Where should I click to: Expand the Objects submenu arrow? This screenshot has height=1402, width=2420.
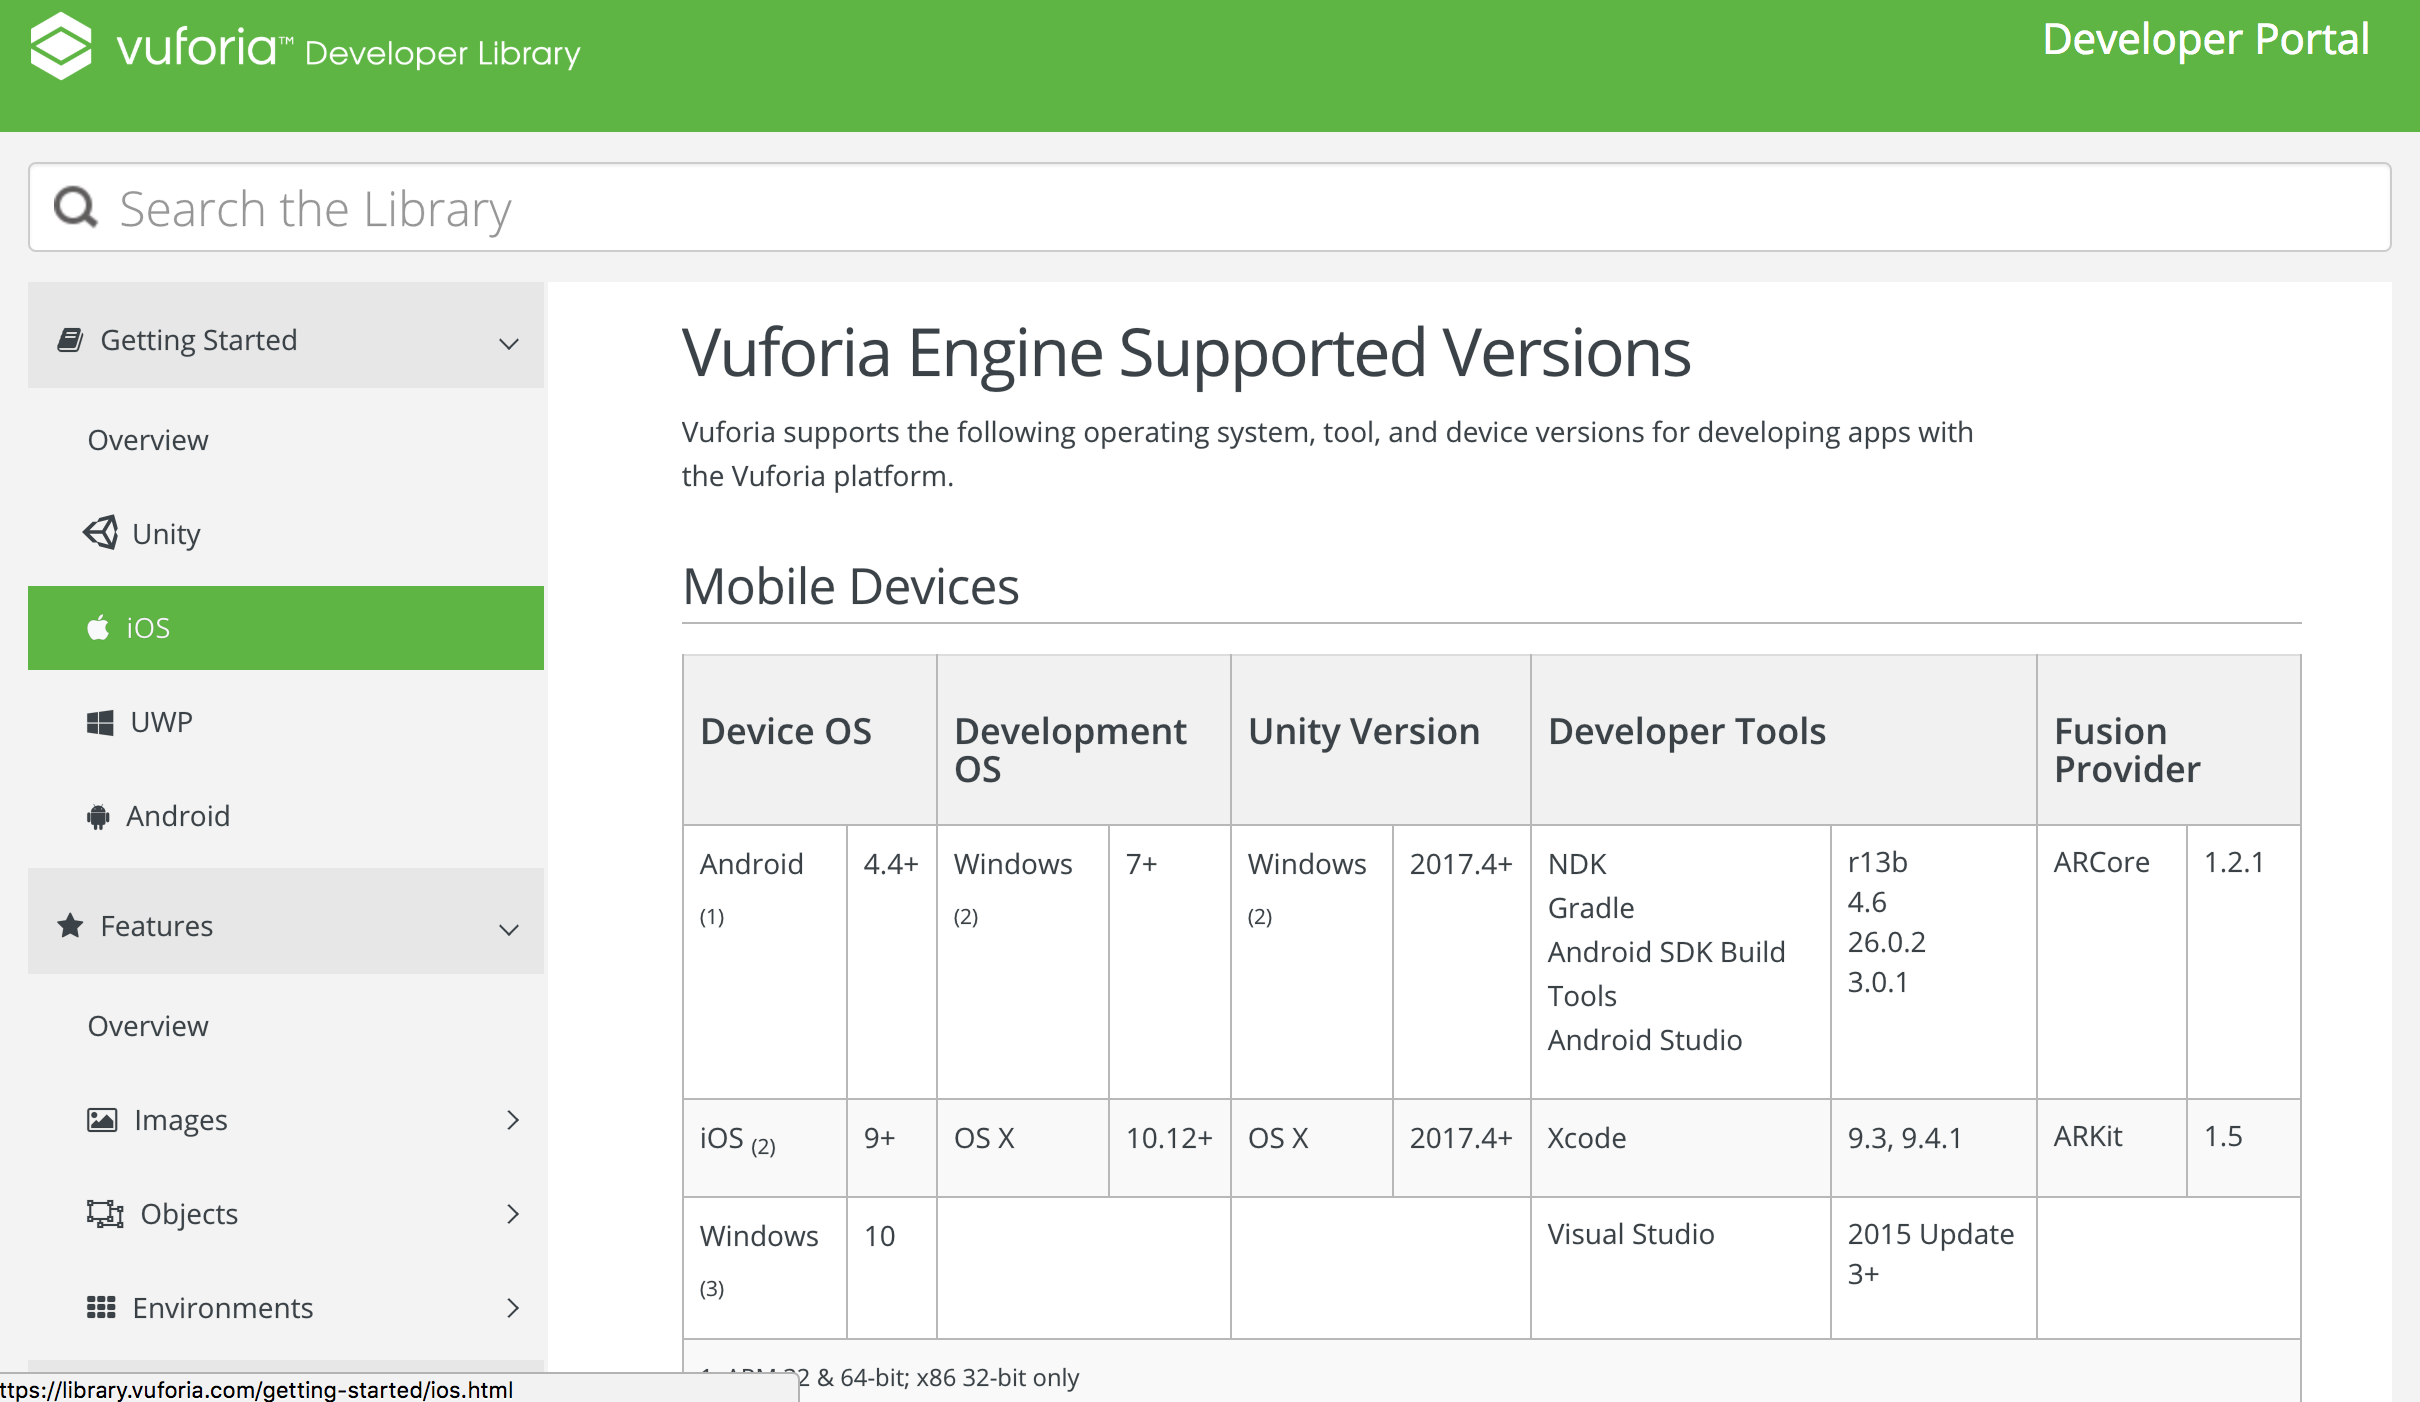point(513,1214)
